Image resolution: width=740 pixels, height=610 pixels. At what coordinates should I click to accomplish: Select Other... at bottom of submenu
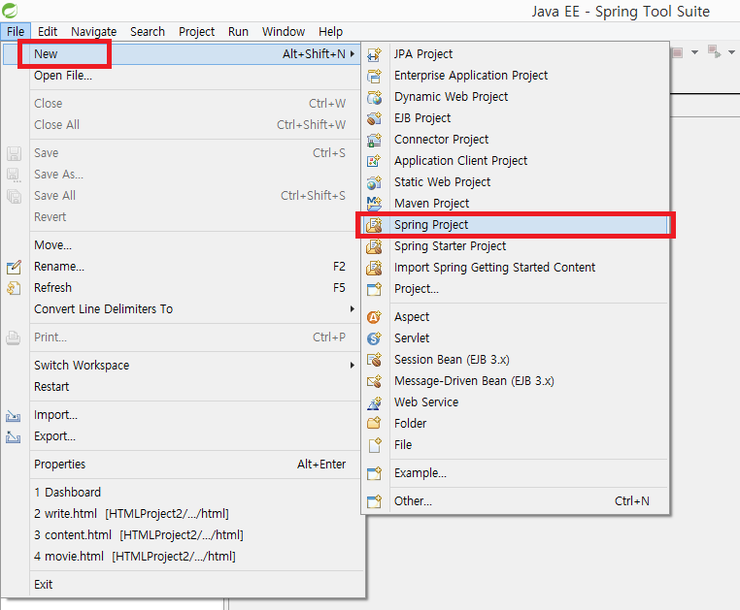click(413, 501)
